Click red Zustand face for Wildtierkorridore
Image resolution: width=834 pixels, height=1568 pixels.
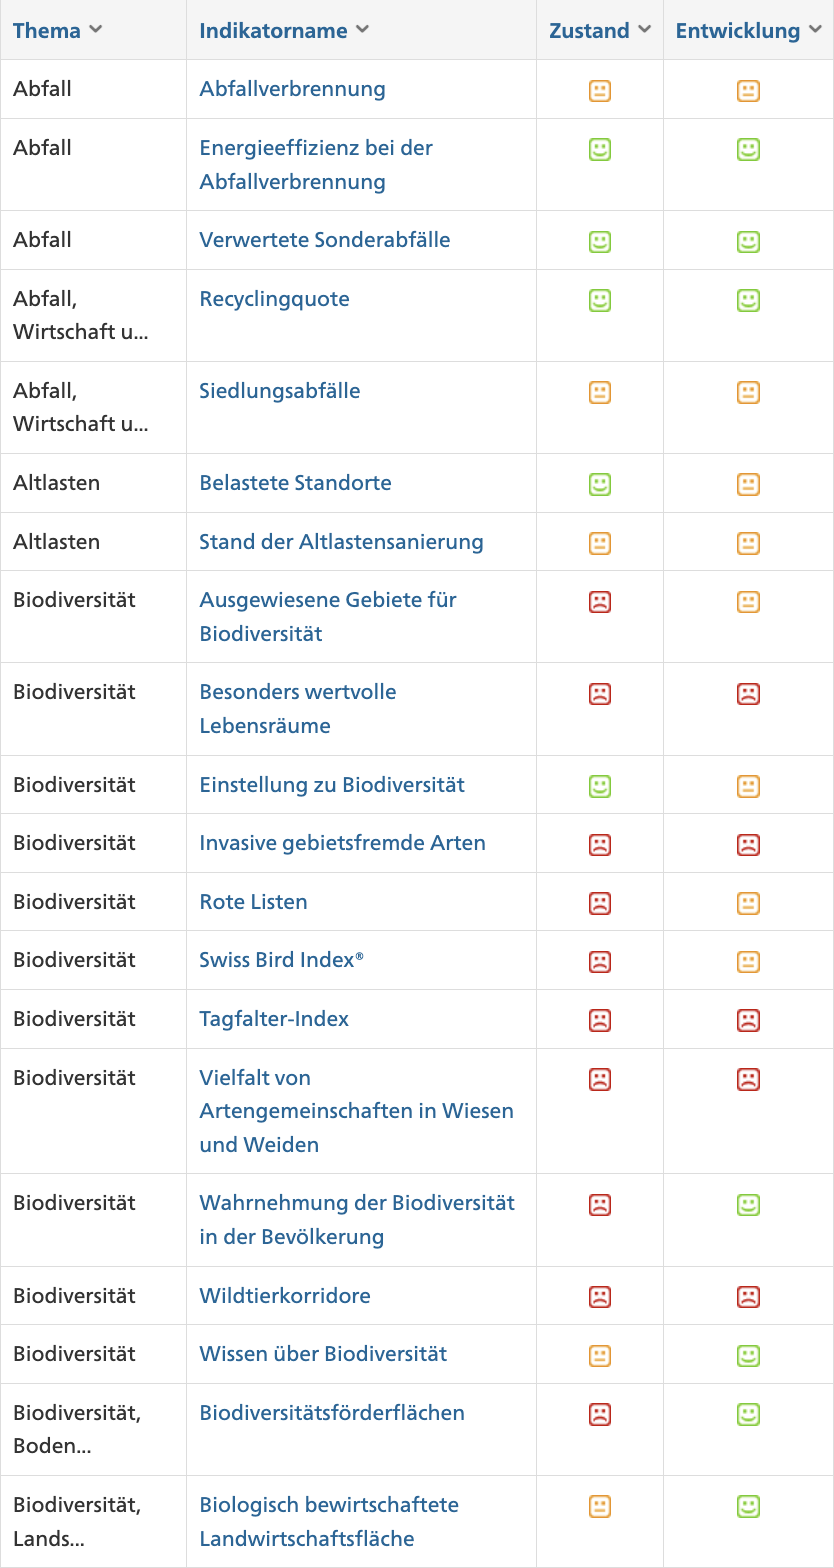[600, 1297]
